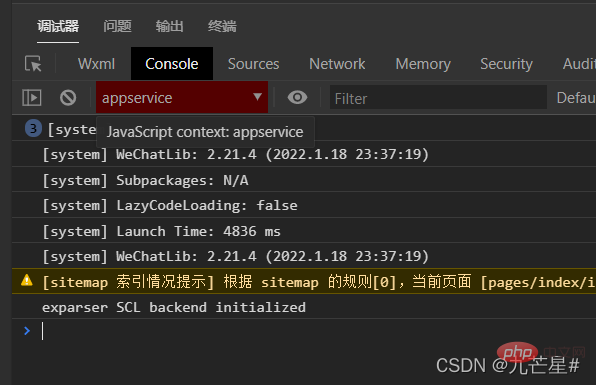Screen dimensions: 596x385
Task: Open the Sources tab
Action: pos(254,64)
